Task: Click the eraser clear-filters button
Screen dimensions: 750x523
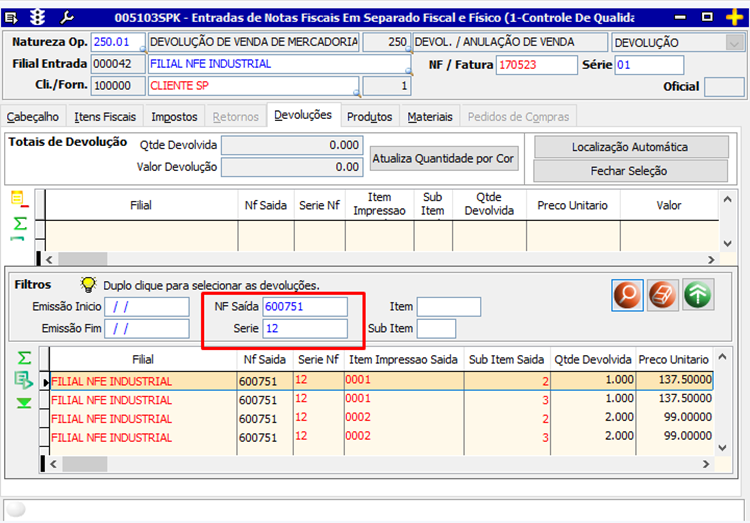Action: click(664, 295)
